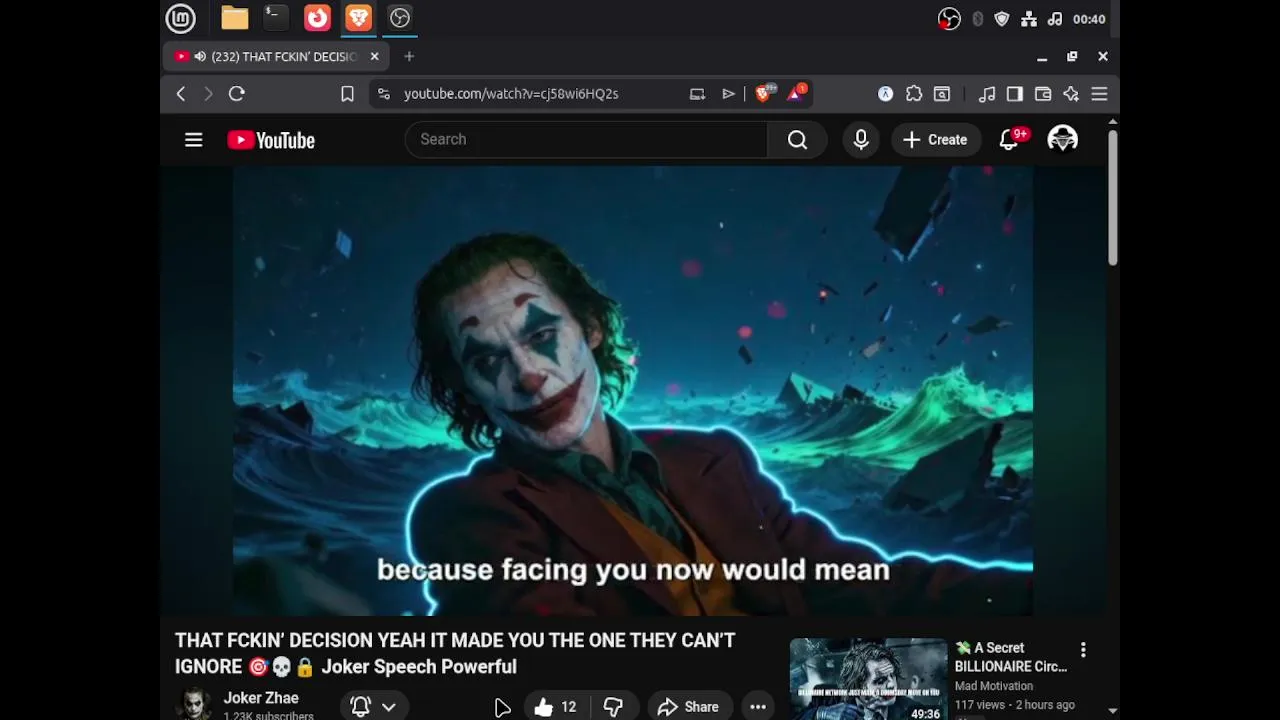Image resolution: width=1280 pixels, height=720 pixels.
Task: Open the red-orange app icon in the panel
Action: click(x=317, y=18)
